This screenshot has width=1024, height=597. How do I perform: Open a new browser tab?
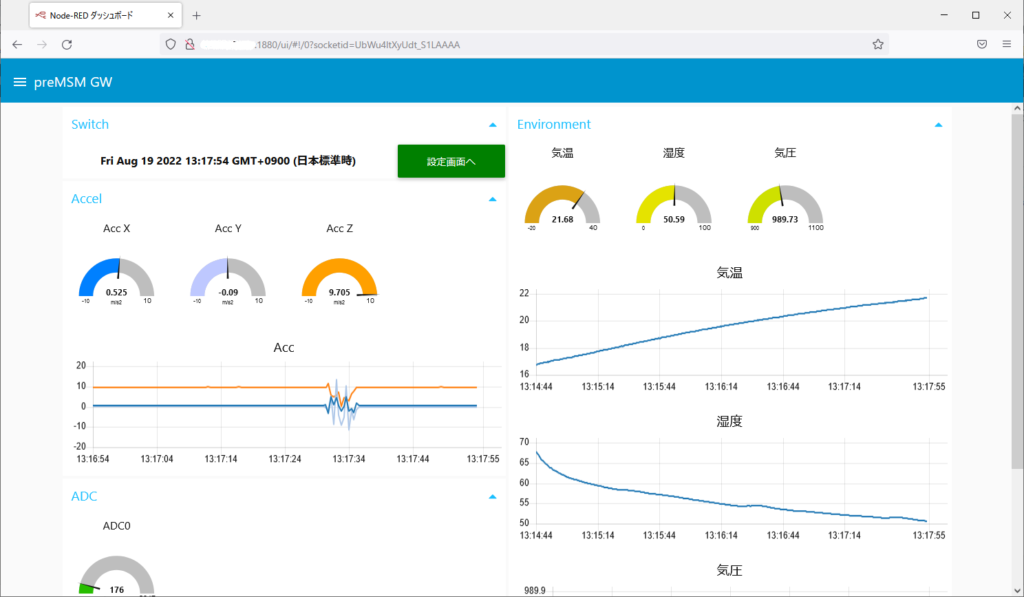tap(197, 16)
